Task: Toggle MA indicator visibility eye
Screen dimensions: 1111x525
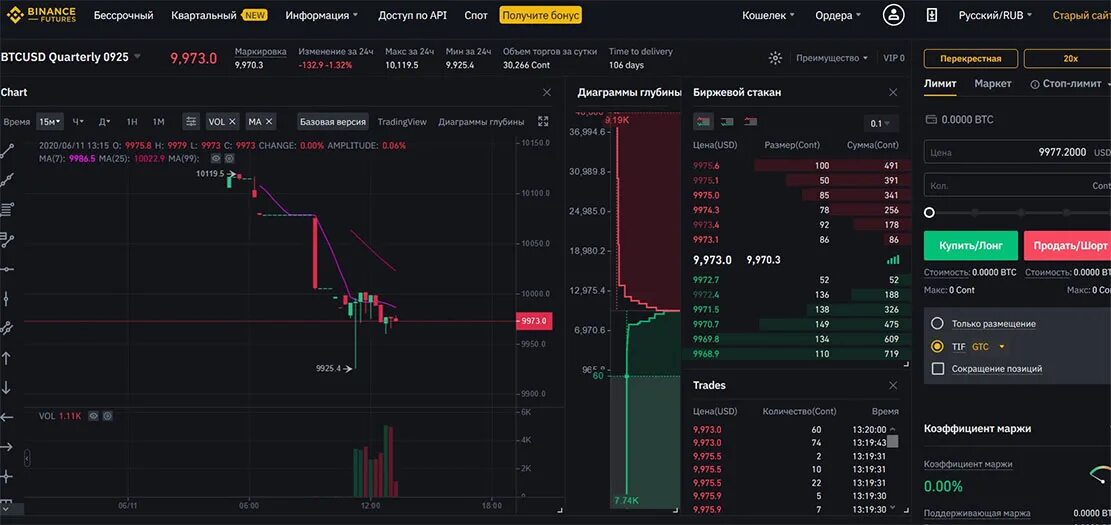Action: 217,159
